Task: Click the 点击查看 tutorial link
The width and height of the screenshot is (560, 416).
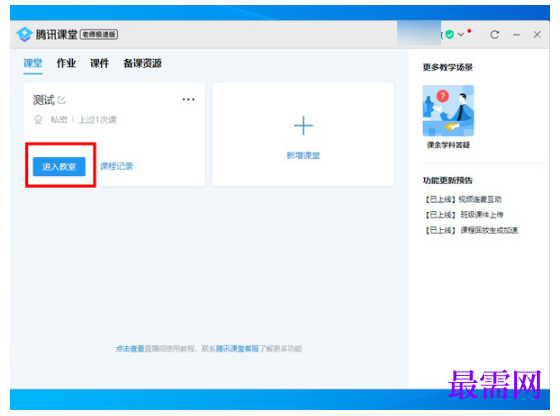Action: pos(130,349)
